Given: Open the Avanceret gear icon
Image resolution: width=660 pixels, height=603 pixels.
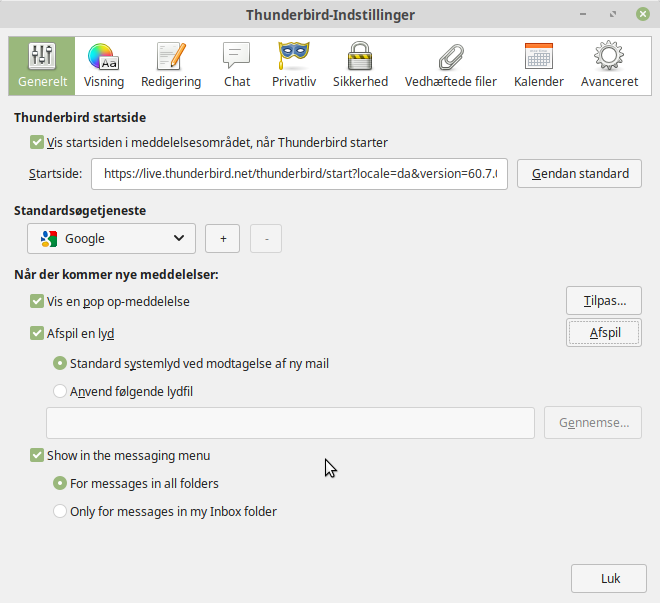Looking at the screenshot, I should 609,56.
